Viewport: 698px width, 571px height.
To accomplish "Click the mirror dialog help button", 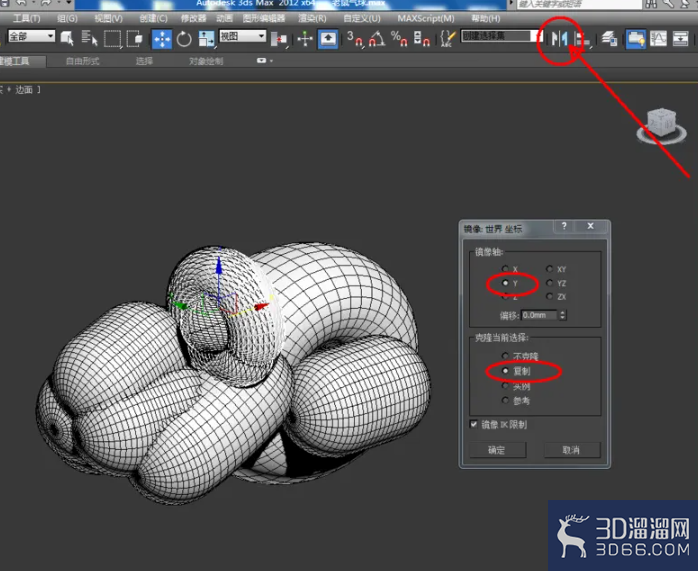I will point(564,226).
